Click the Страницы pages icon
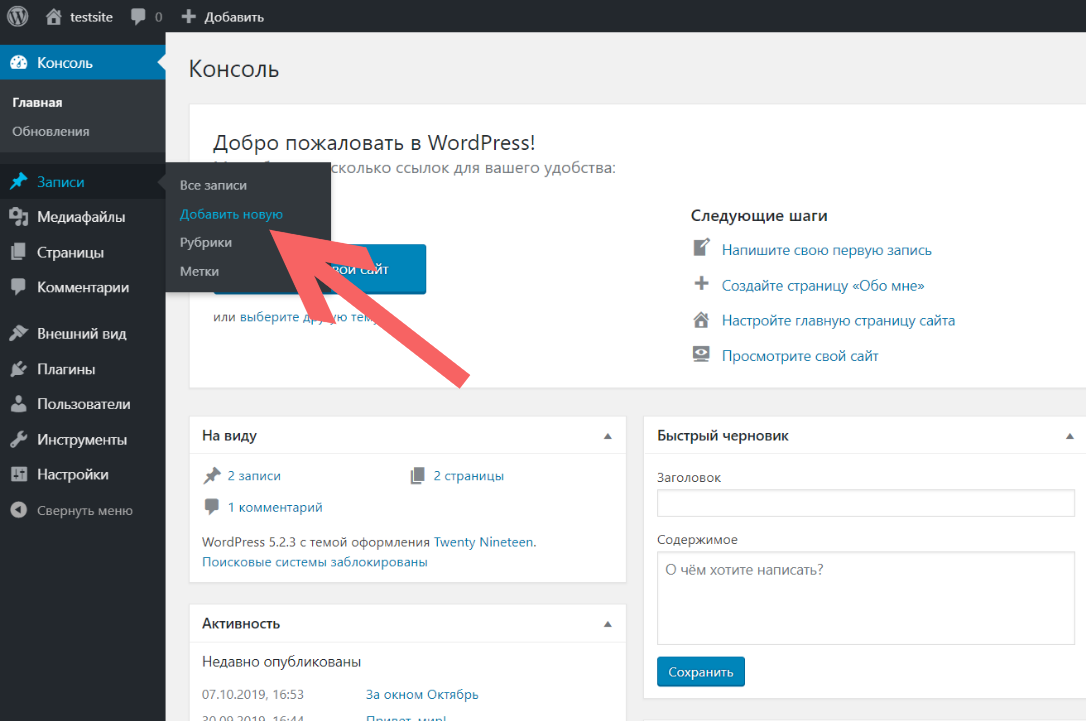 (x=19, y=252)
